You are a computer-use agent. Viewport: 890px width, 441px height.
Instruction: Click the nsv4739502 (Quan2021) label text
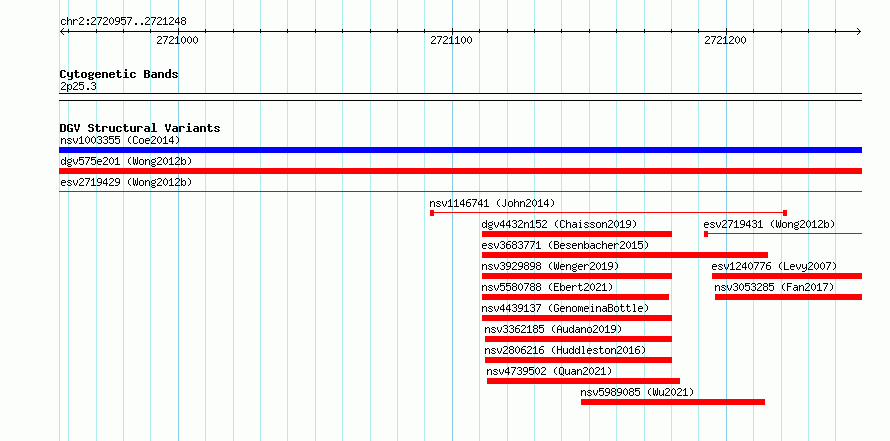click(x=549, y=371)
